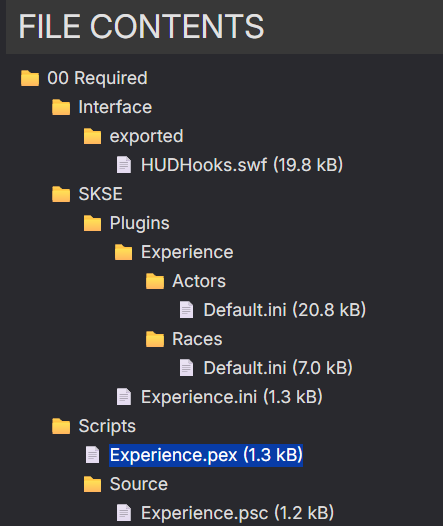Click highlighted Experience.pex file entry
Viewport: 443px width, 526px height.
[x=206, y=455]
